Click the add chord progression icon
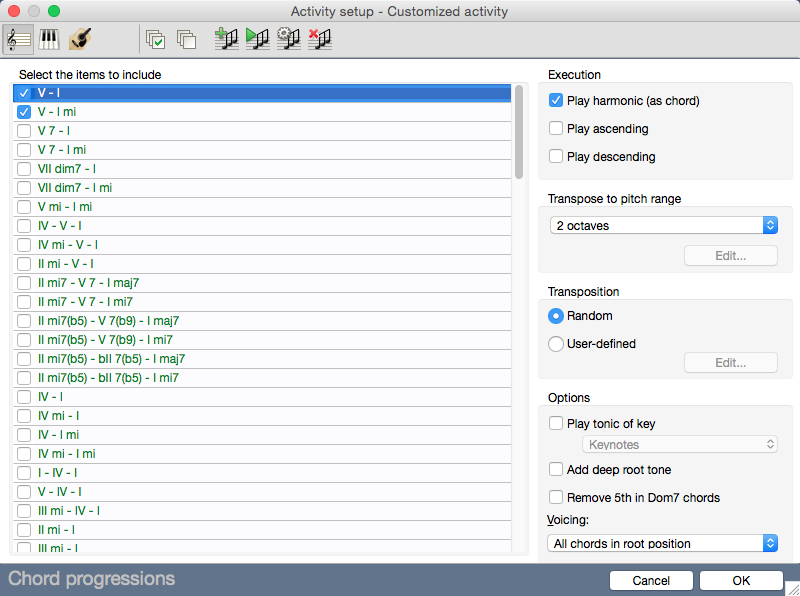Screen dimensions: 800x596 (x=227, y=39)
